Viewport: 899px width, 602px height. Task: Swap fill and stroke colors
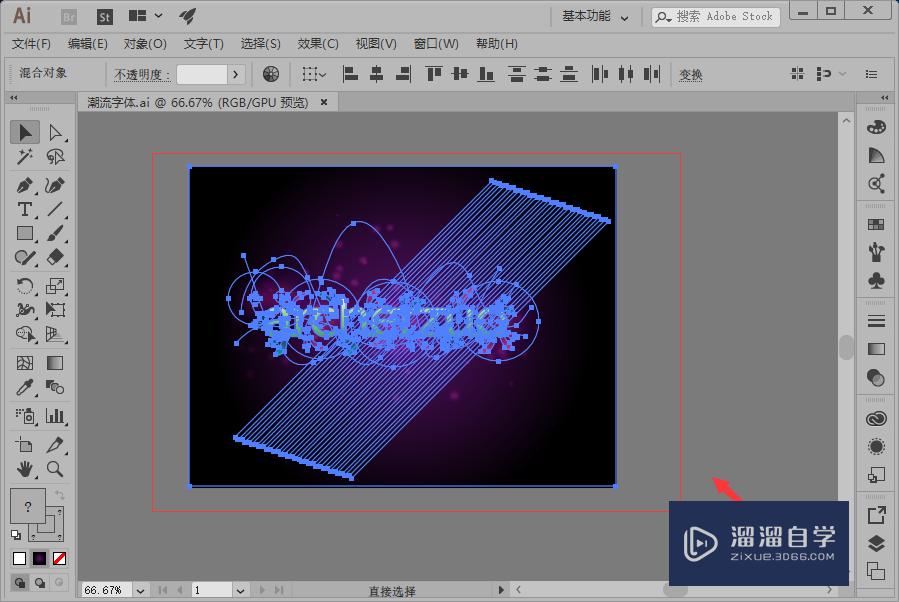click(x=59, y=495)
